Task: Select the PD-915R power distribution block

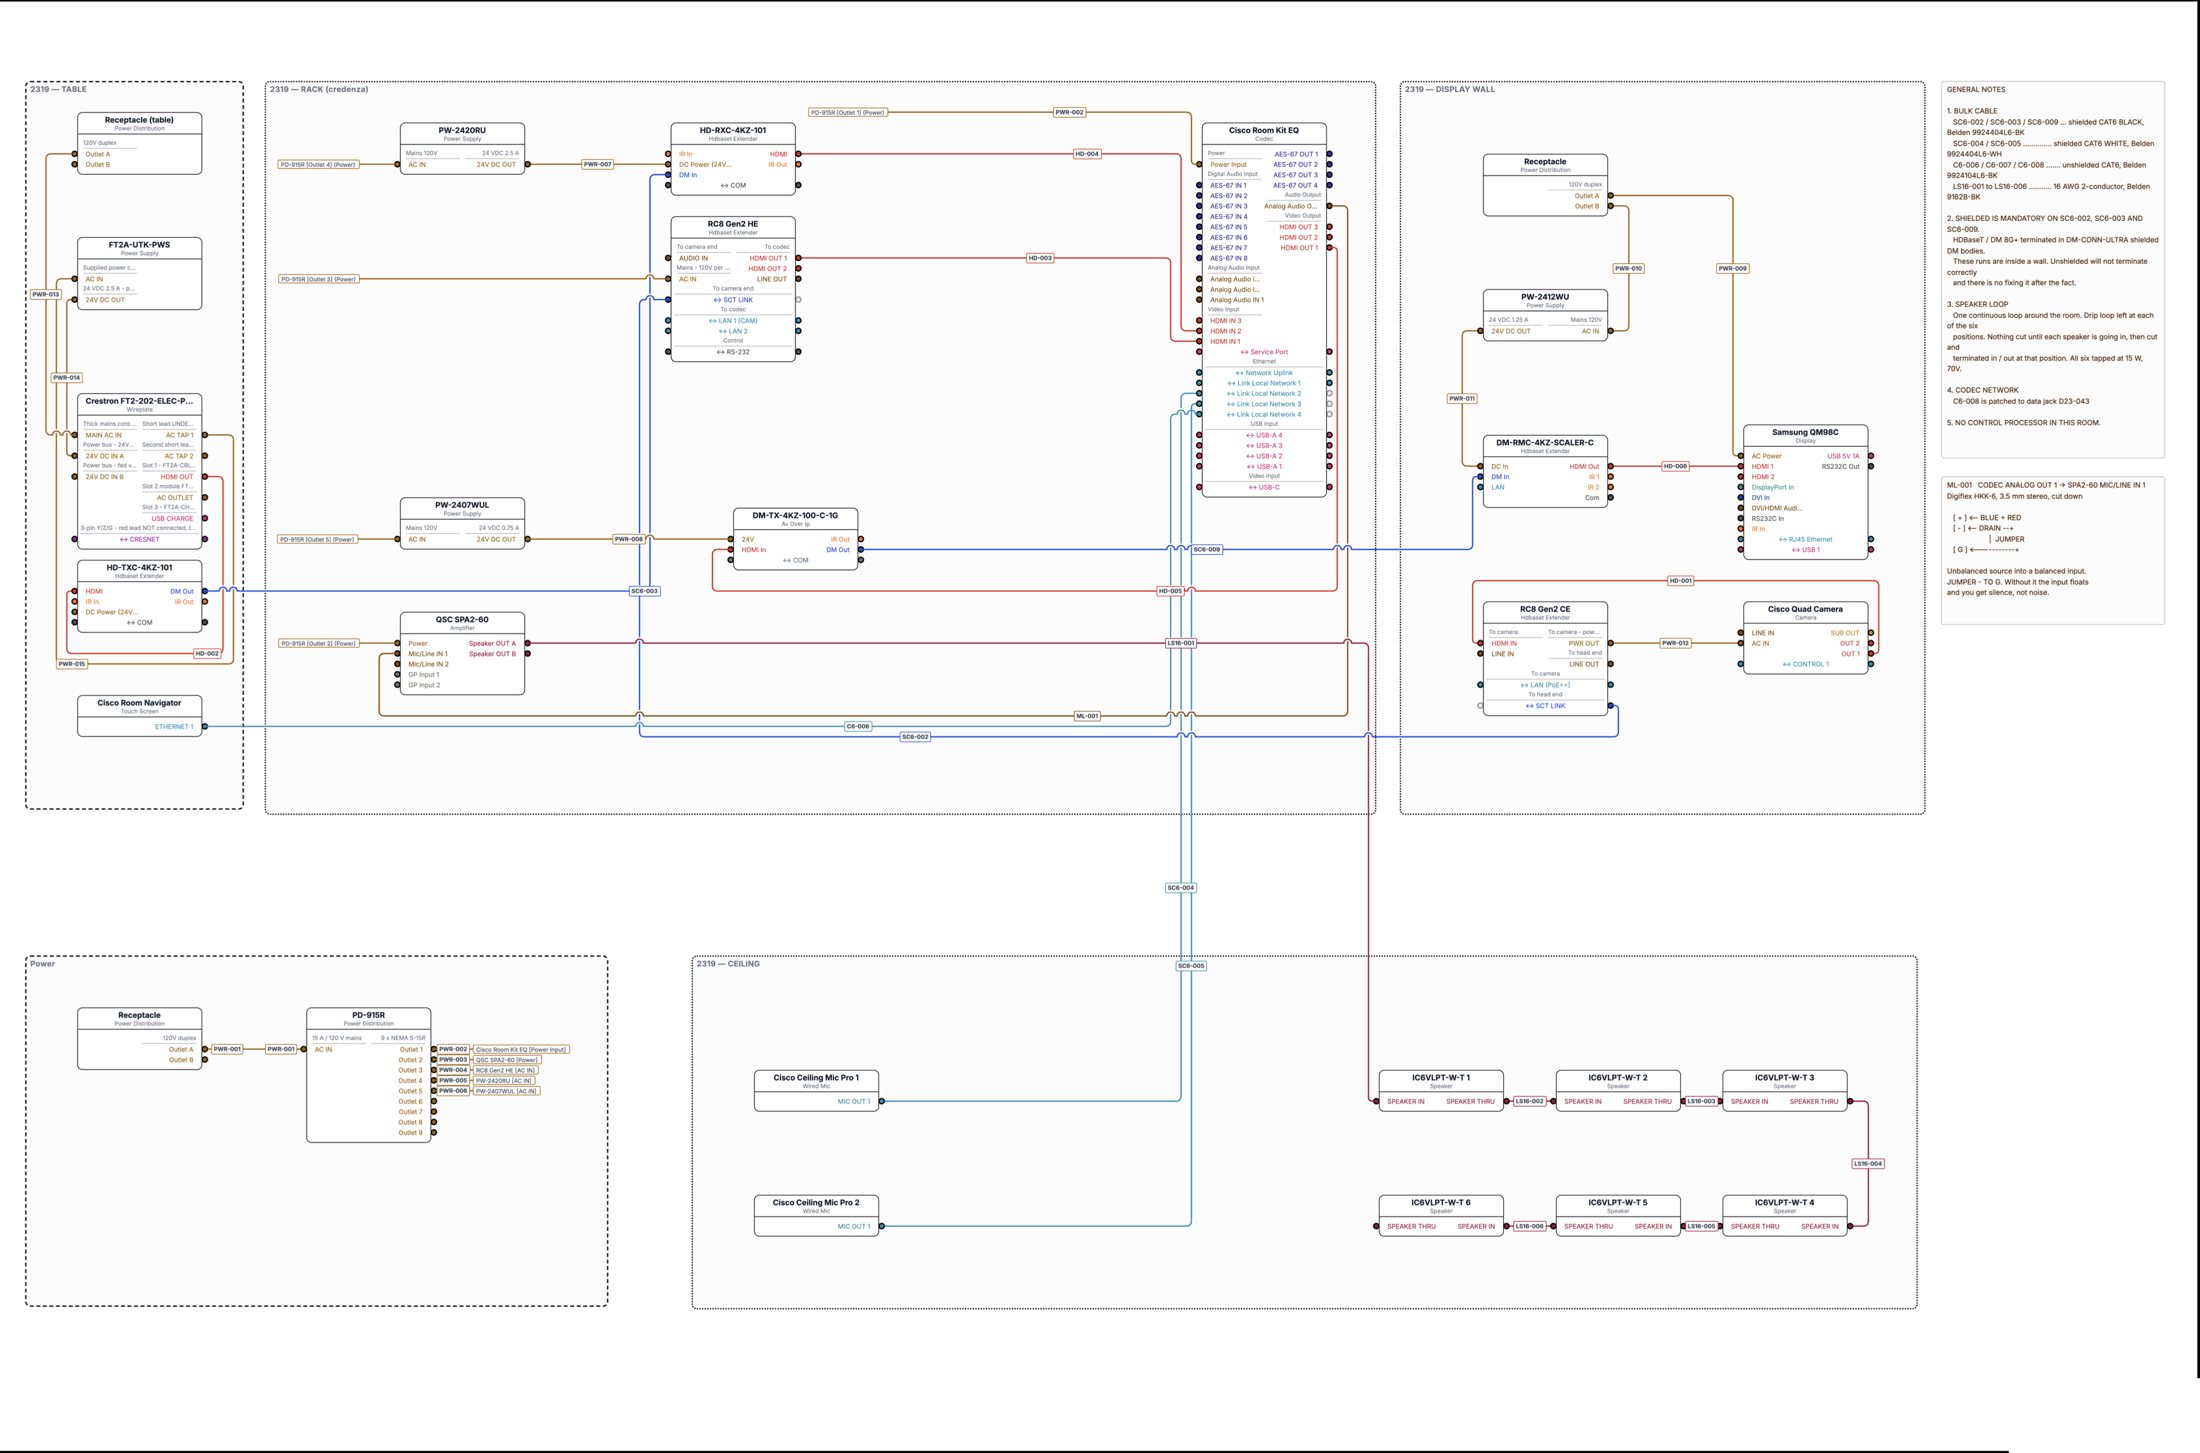Action: pyautogui.click(x=368, y=1075)
